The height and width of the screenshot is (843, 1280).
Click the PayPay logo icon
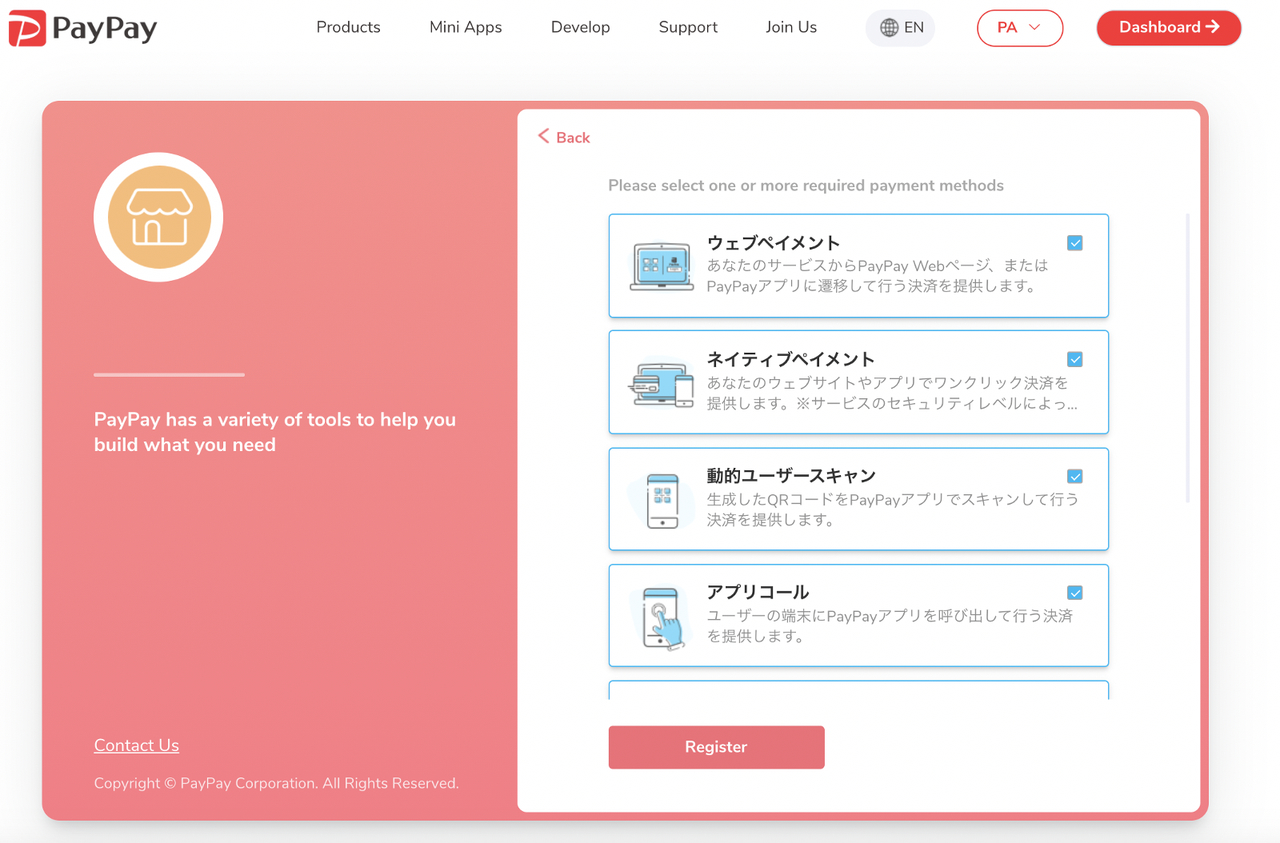[27, 28]
